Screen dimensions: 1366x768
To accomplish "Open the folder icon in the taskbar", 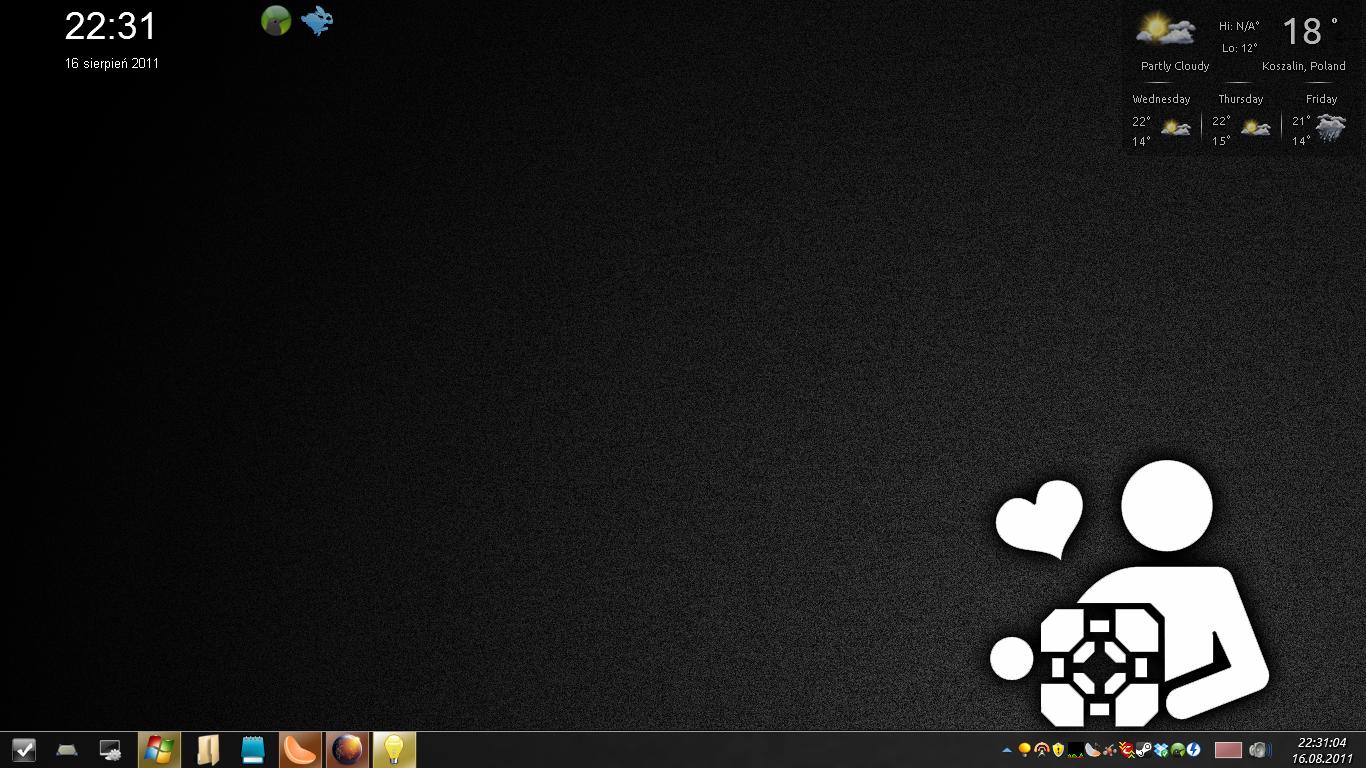I will pos(207,750).
